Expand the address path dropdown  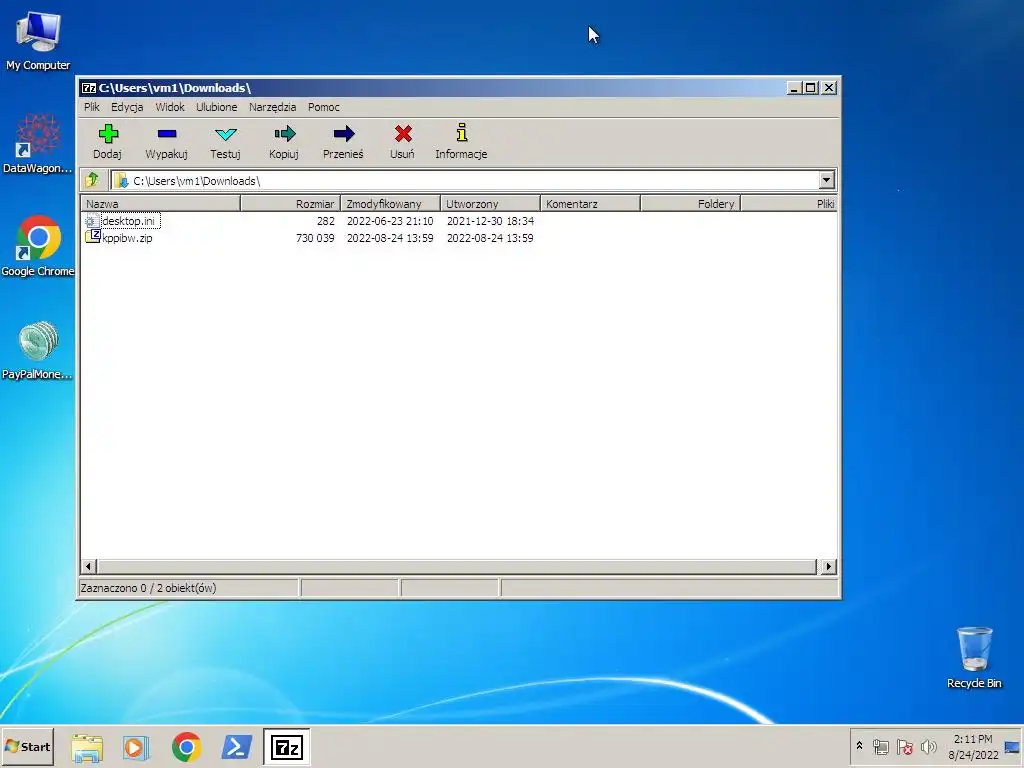coord(827,180)
